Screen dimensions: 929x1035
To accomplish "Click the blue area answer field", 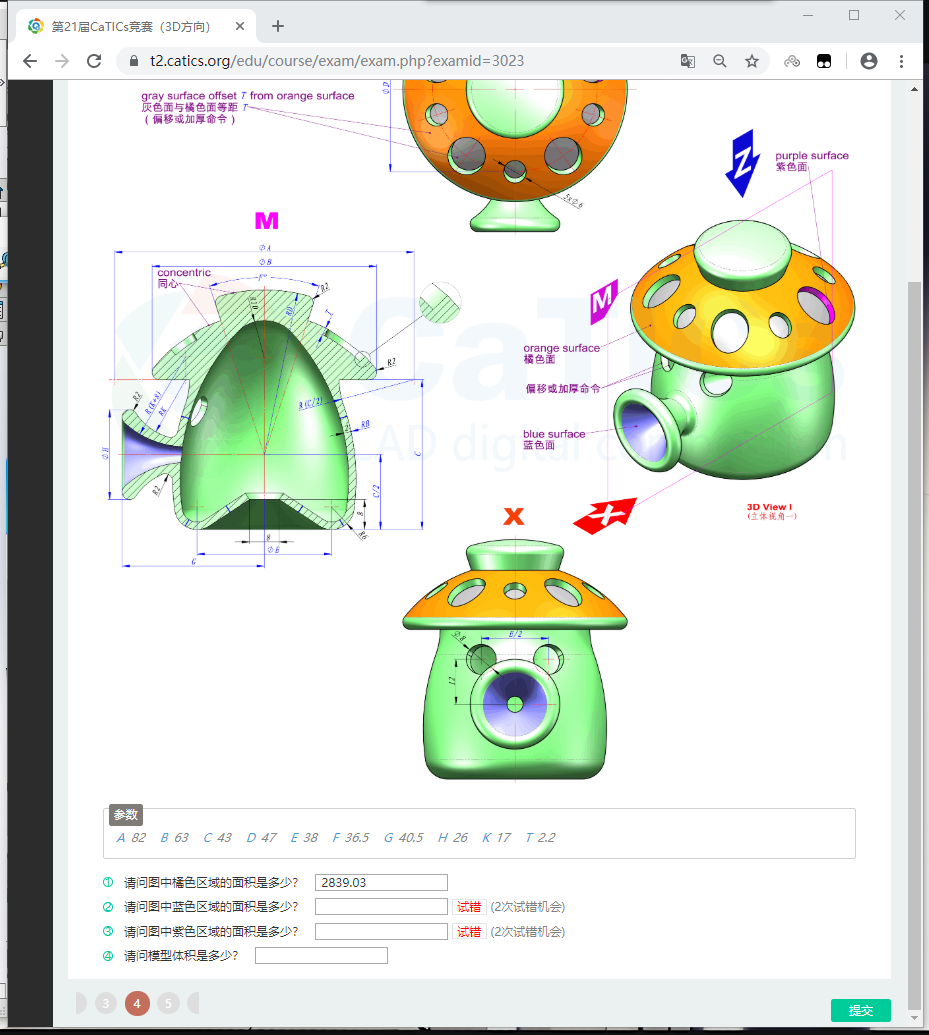I will click(x=381, y=907).
